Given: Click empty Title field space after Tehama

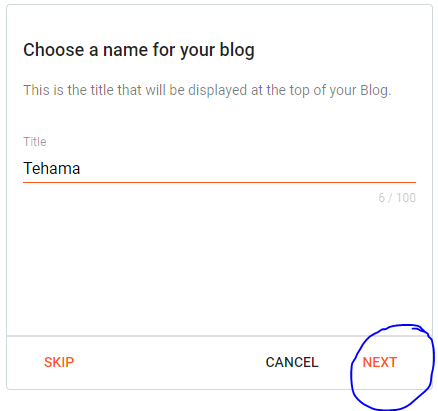Looking at the screenshot, I should [247, 168].
